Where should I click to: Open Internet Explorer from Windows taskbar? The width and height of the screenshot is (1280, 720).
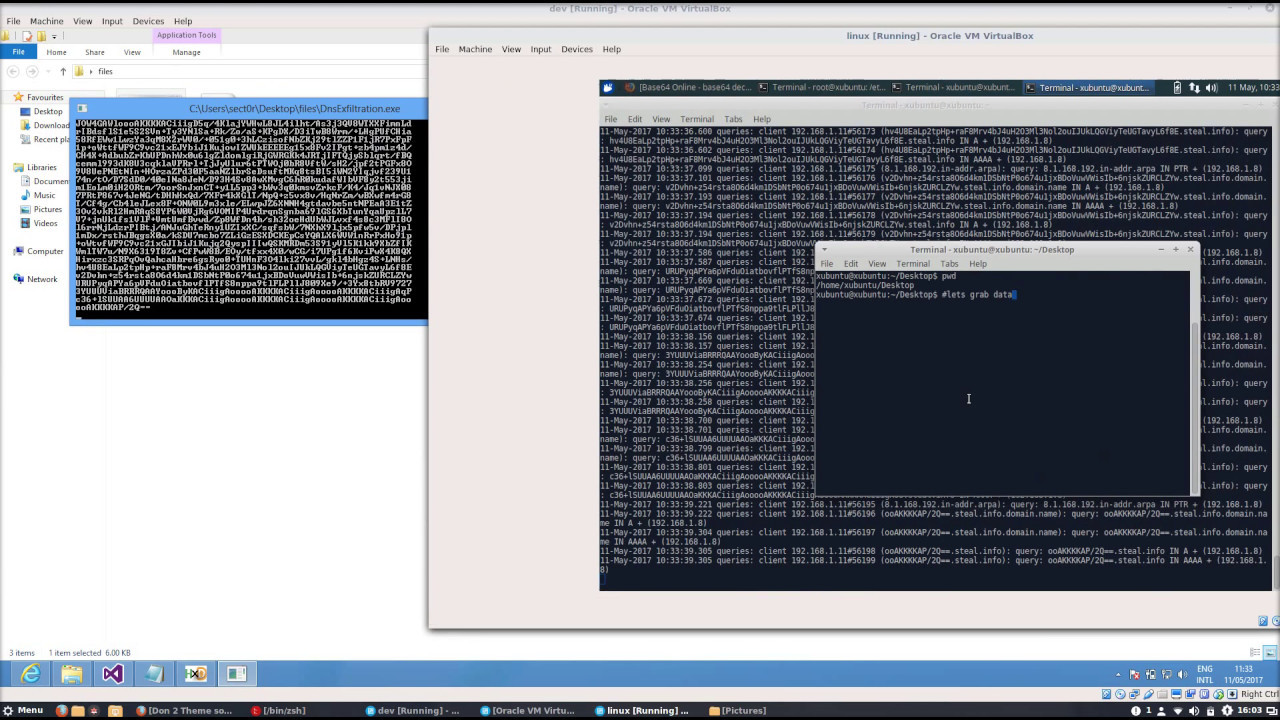coord(31,674)
